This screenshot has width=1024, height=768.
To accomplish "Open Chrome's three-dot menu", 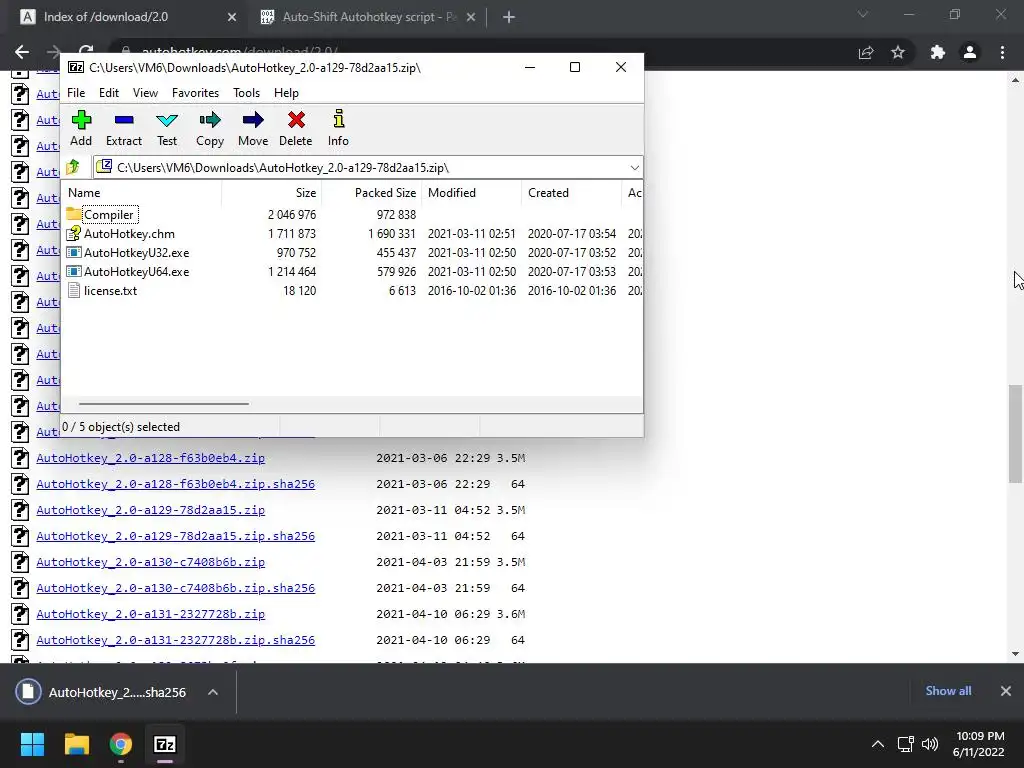I will coord(1002,52).
